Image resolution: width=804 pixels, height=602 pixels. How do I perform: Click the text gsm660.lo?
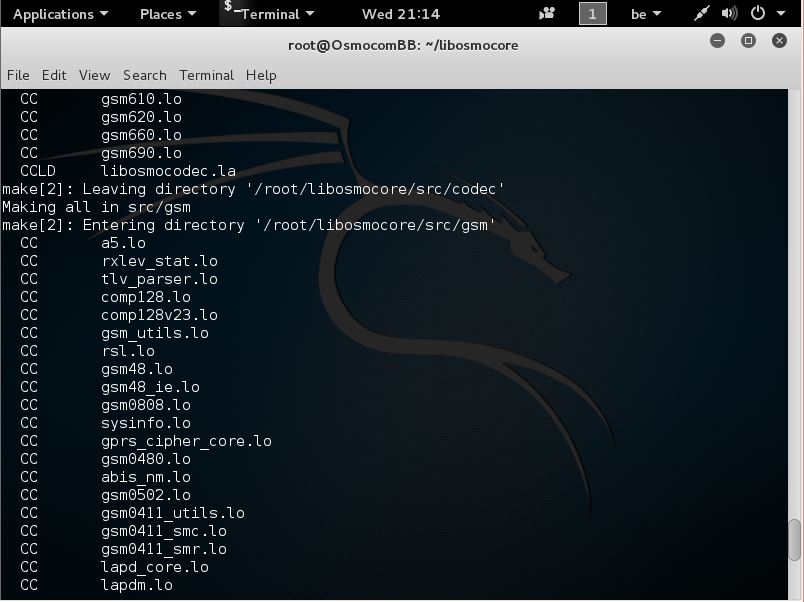tap(141, 135)
